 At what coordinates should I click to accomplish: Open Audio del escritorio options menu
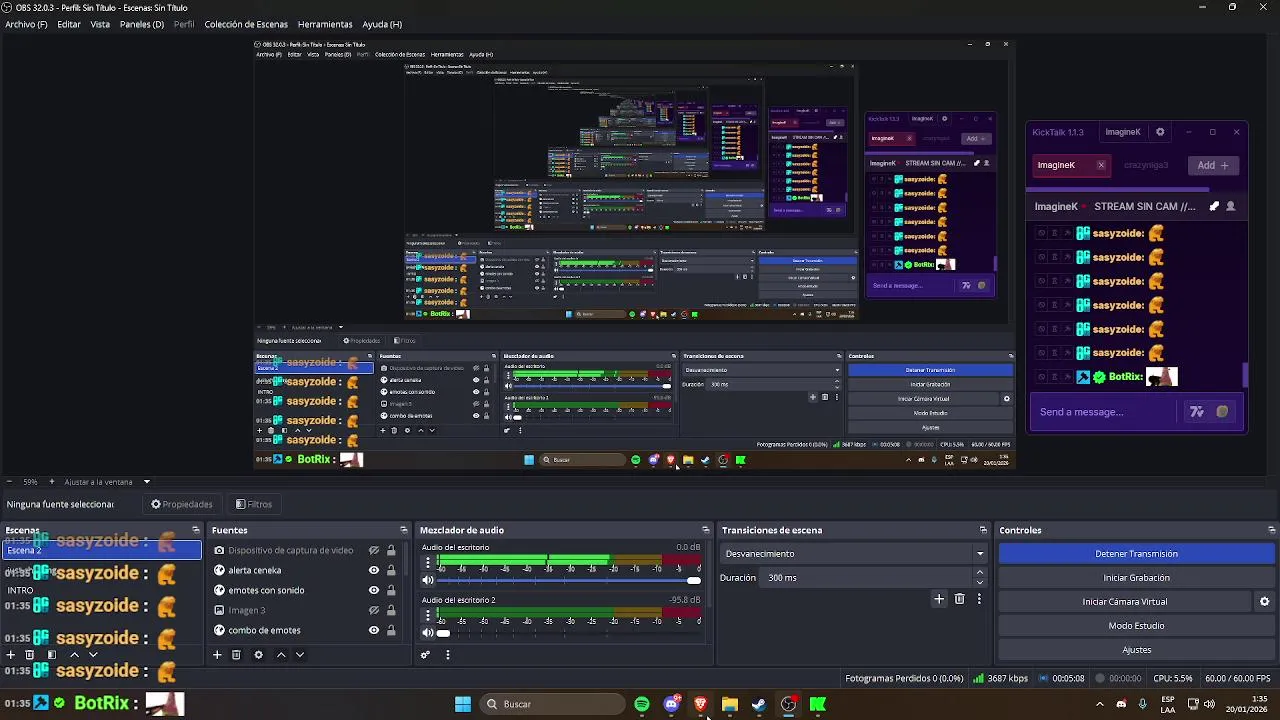pyautogui.click(x=428, y=563)
